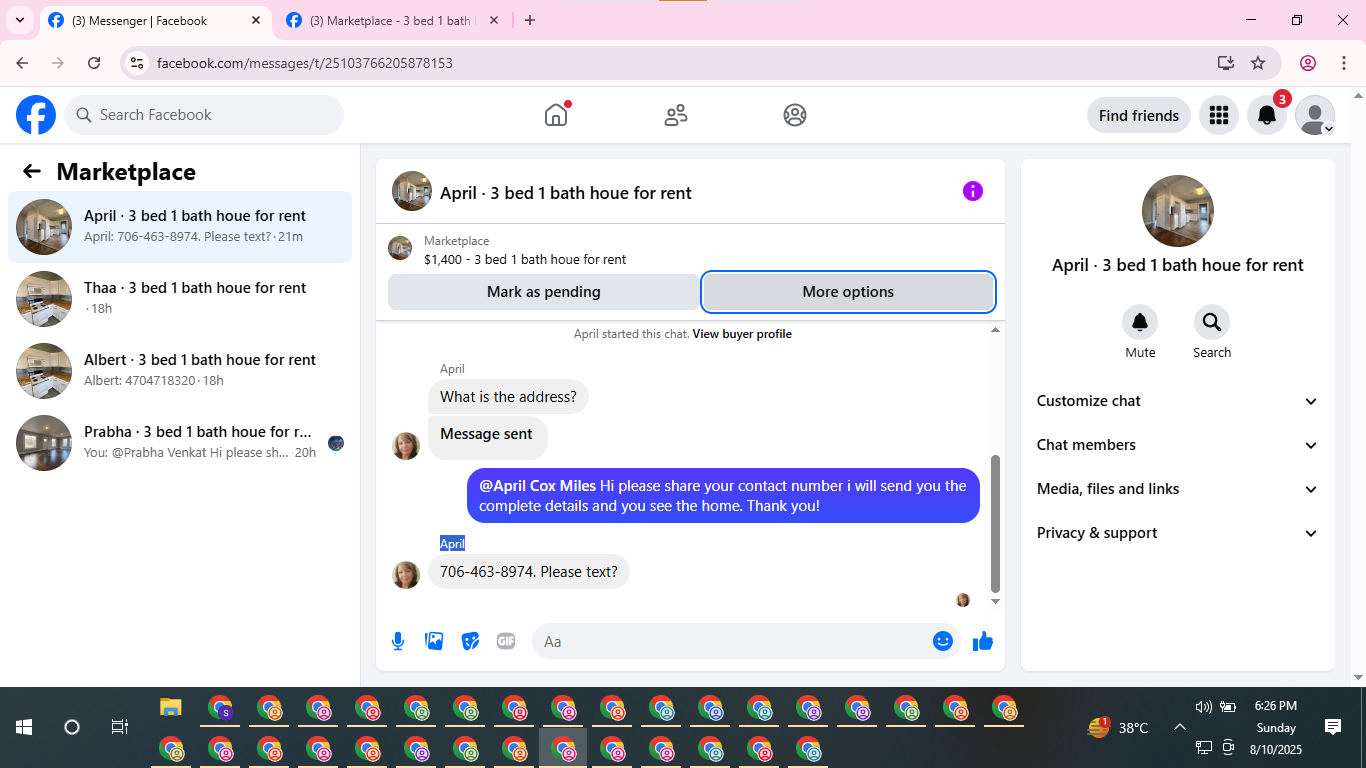Search in conversation with magnifier icon
This screenshot has width=1366, height=768.
click(1212, 322)
